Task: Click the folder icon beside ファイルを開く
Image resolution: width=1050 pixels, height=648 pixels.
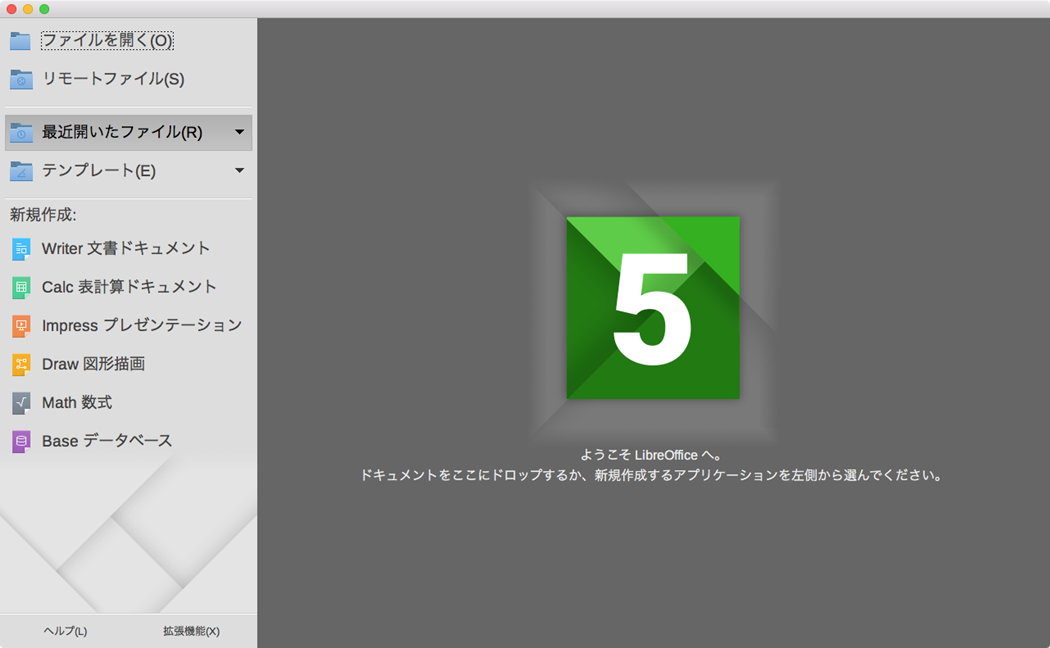Action: [x=20, y=41]
